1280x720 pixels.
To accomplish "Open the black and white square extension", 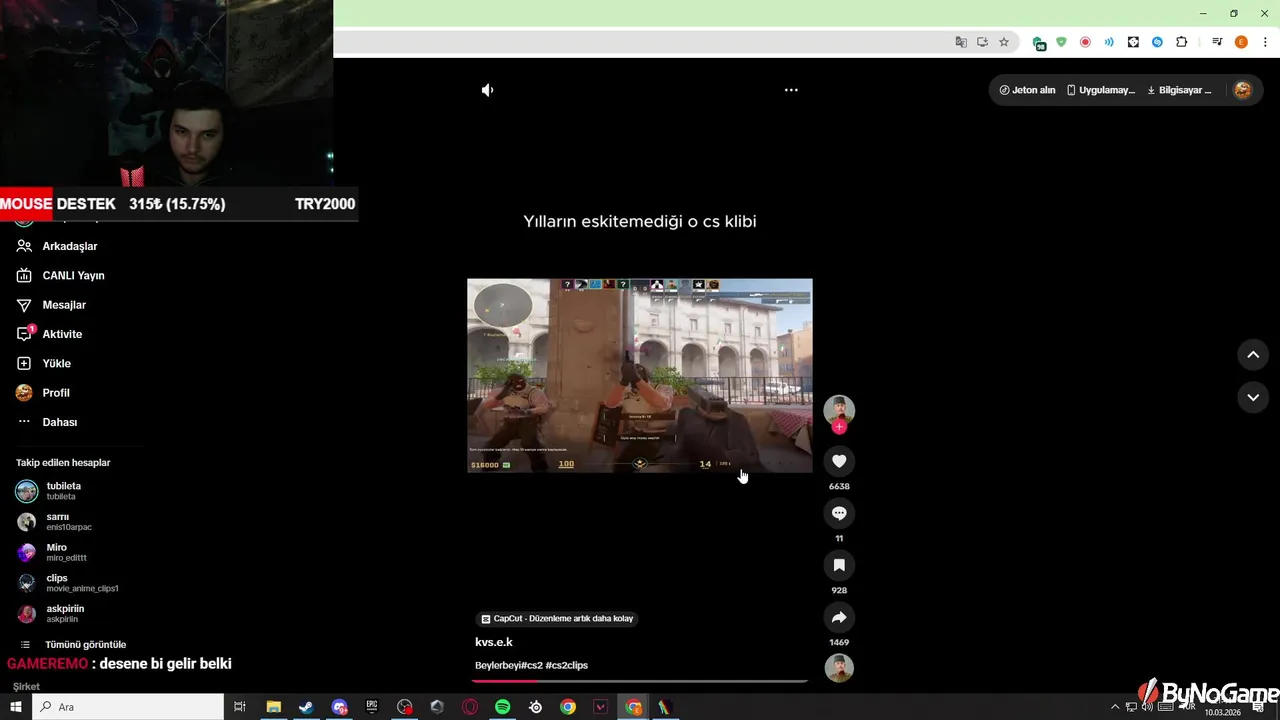I will 1133,42.
